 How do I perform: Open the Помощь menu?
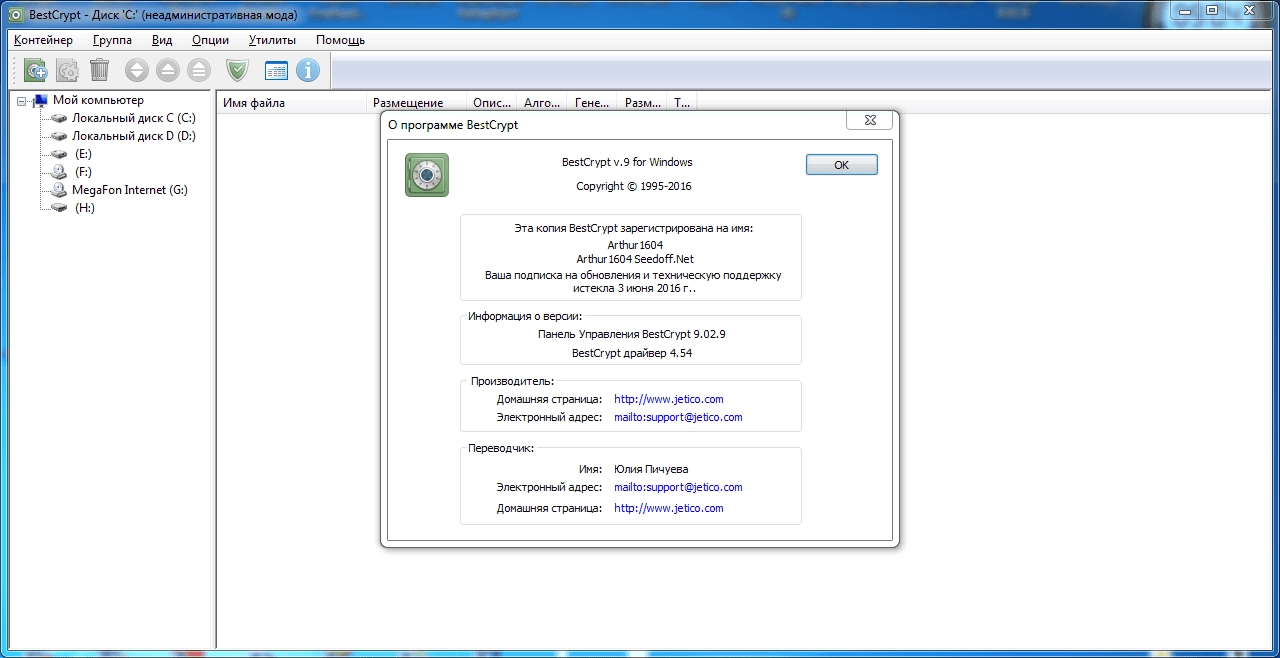pos(340,40)
